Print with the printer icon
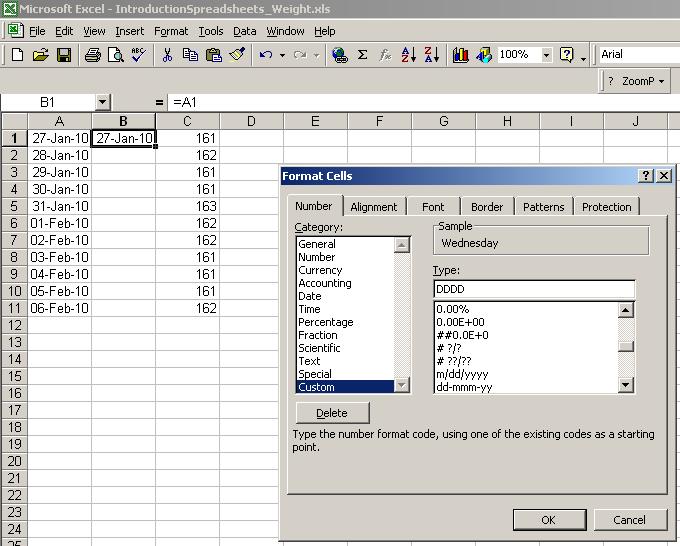Screen dimensions: 680x546 point(93,55)
